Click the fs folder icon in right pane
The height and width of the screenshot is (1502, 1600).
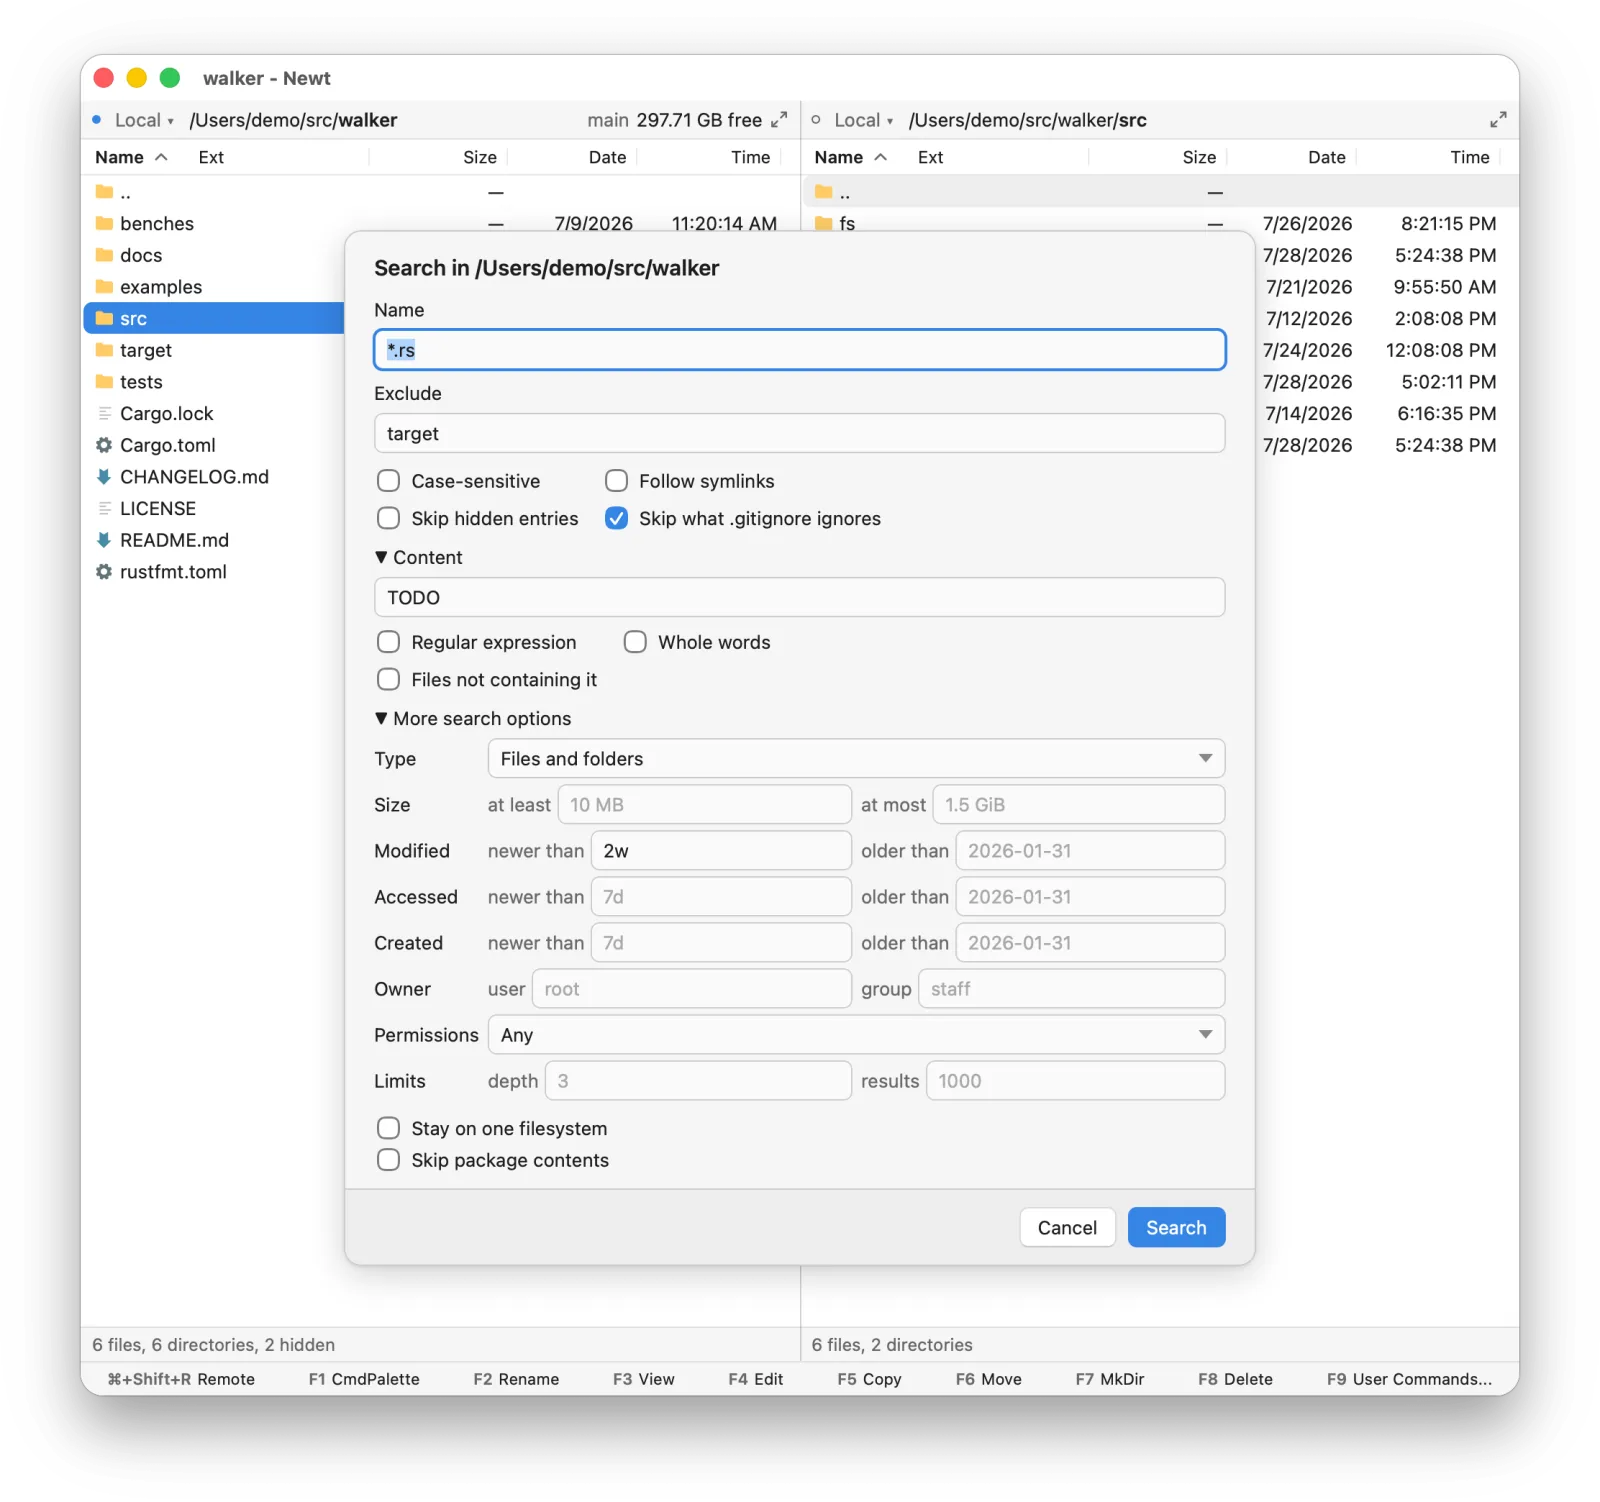coord(823,223)
